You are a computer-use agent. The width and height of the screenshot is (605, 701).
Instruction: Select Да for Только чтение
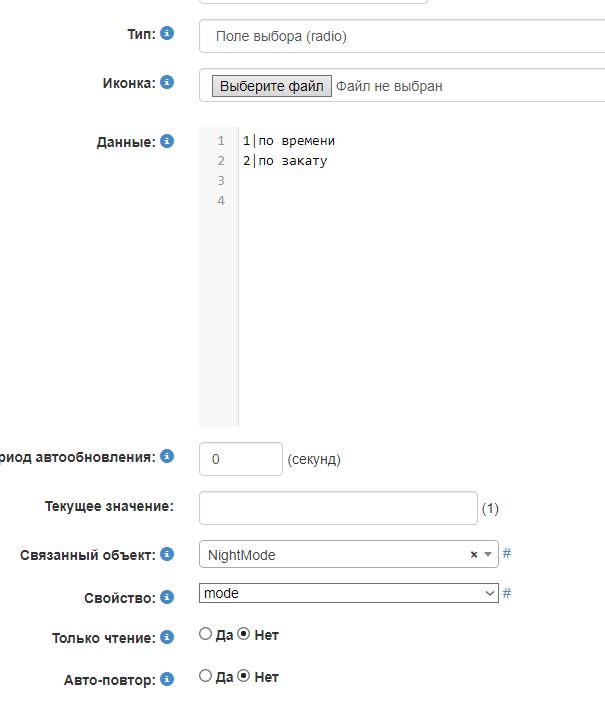tap(206, 634)
